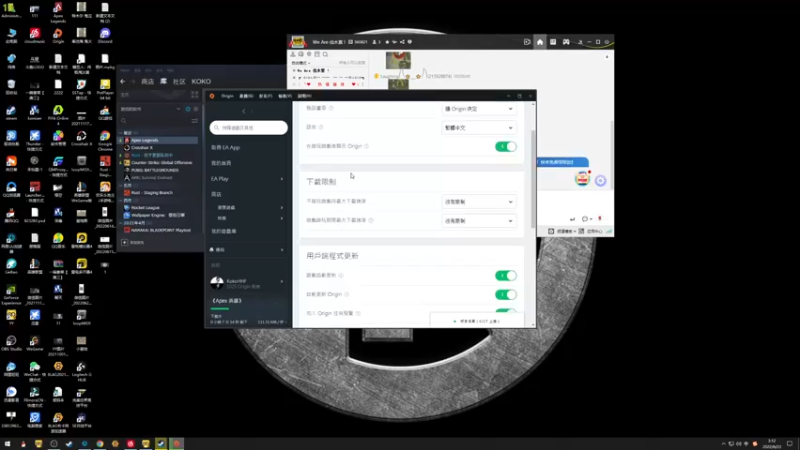Click the gamepad icon in YY window

tap(566, 42)
